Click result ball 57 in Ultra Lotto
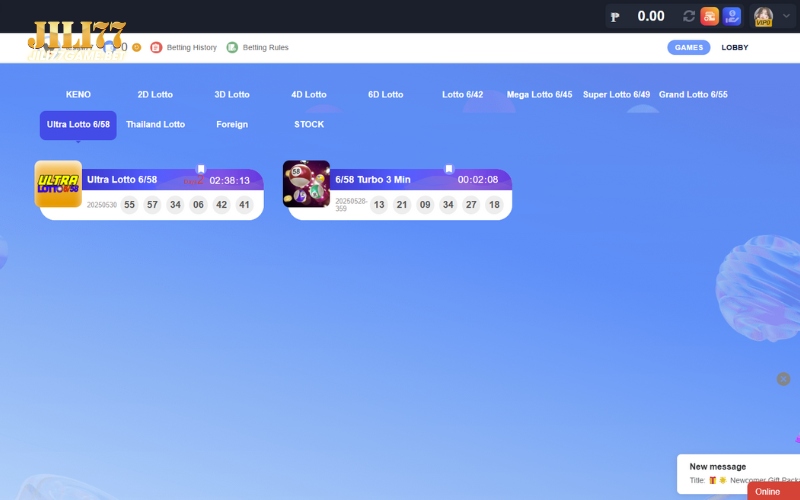Image resolution: width=800 pixels, height=500 pixels. [153, 205]
